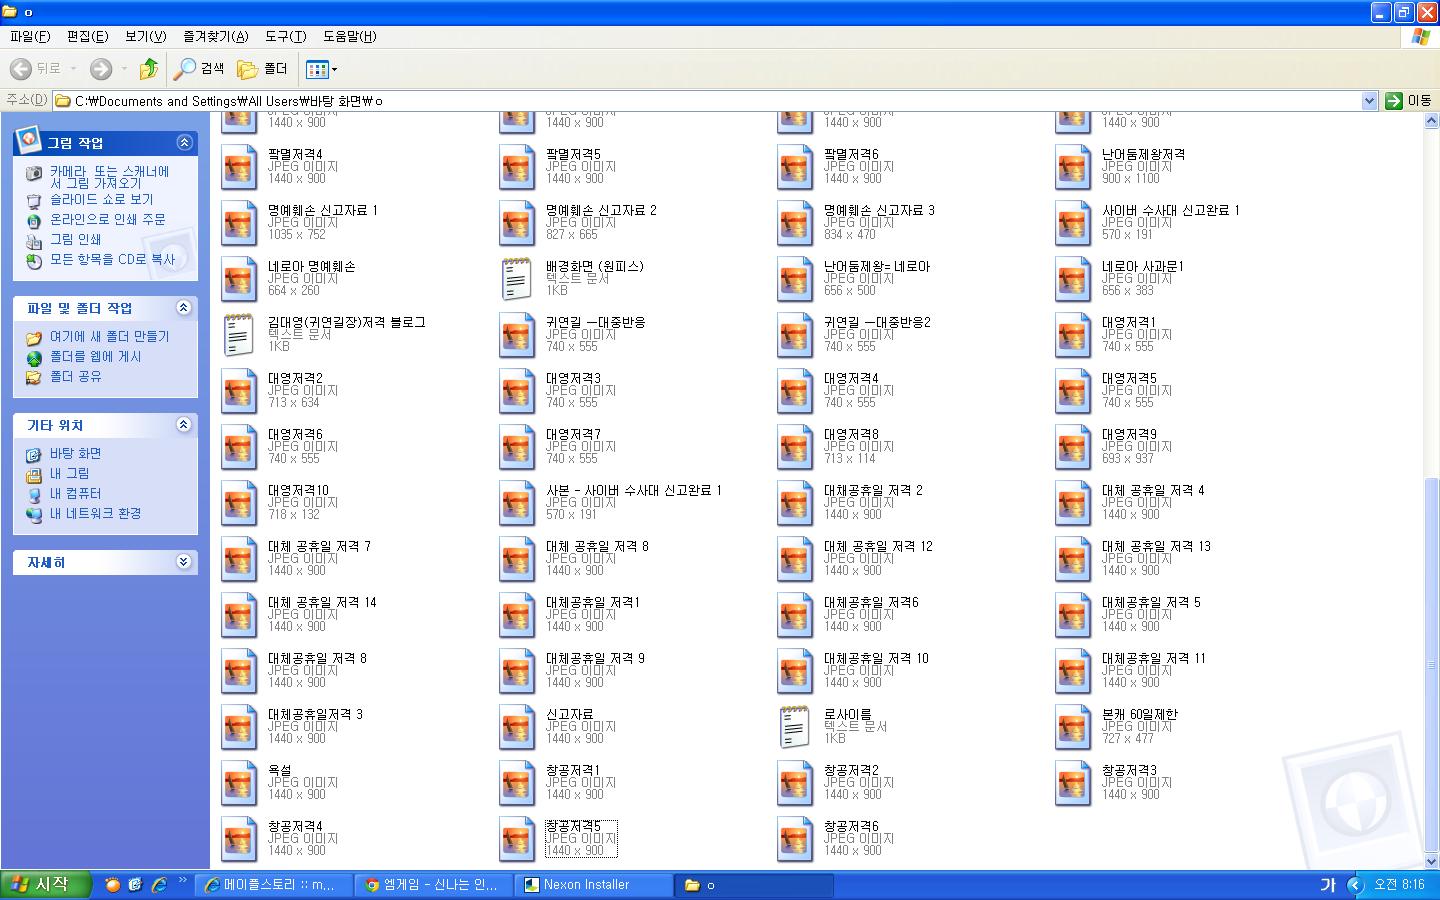Image resolution: width=1440 pixels, height=900 pixels.
Task: Select 본캐 60일제한 image icon
Action: [x=1073, y=727]
